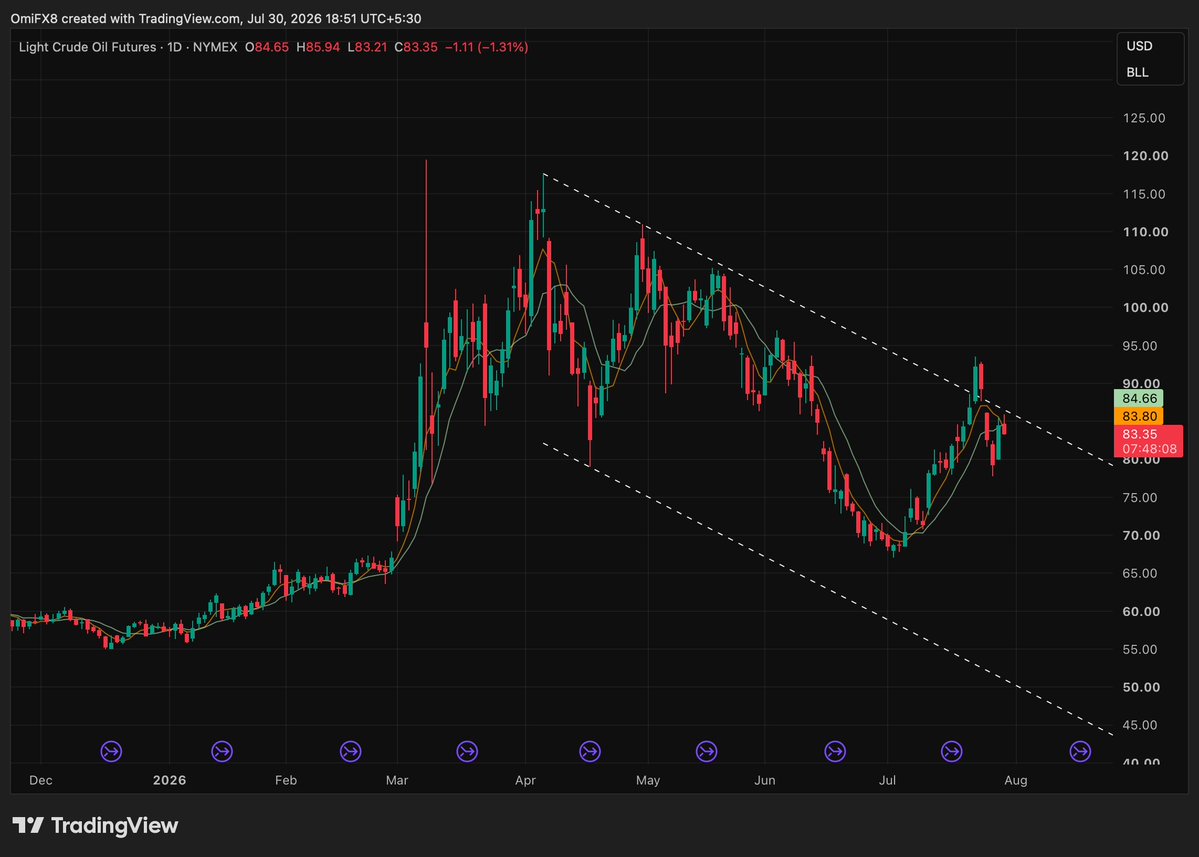The height and width of the screenshot is (857, 1199).
Task: Click the 55.00 price axis label
Action: 1140,649
